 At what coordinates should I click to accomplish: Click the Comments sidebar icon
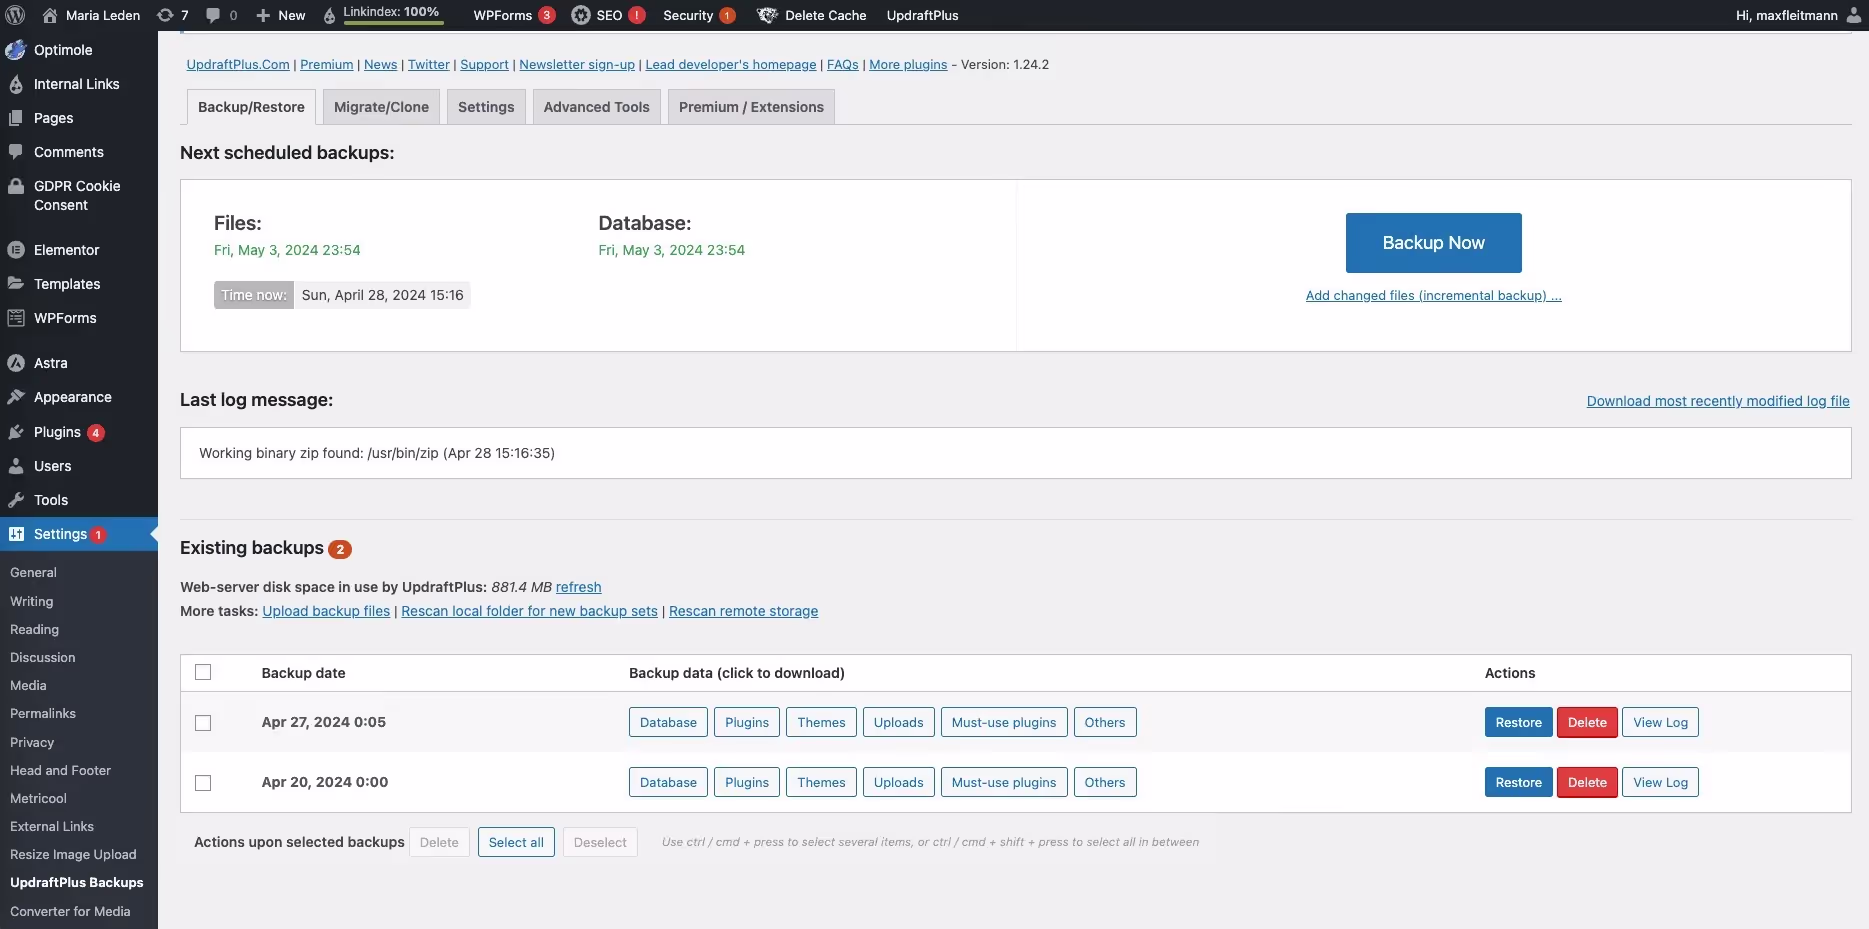point(16,152)
